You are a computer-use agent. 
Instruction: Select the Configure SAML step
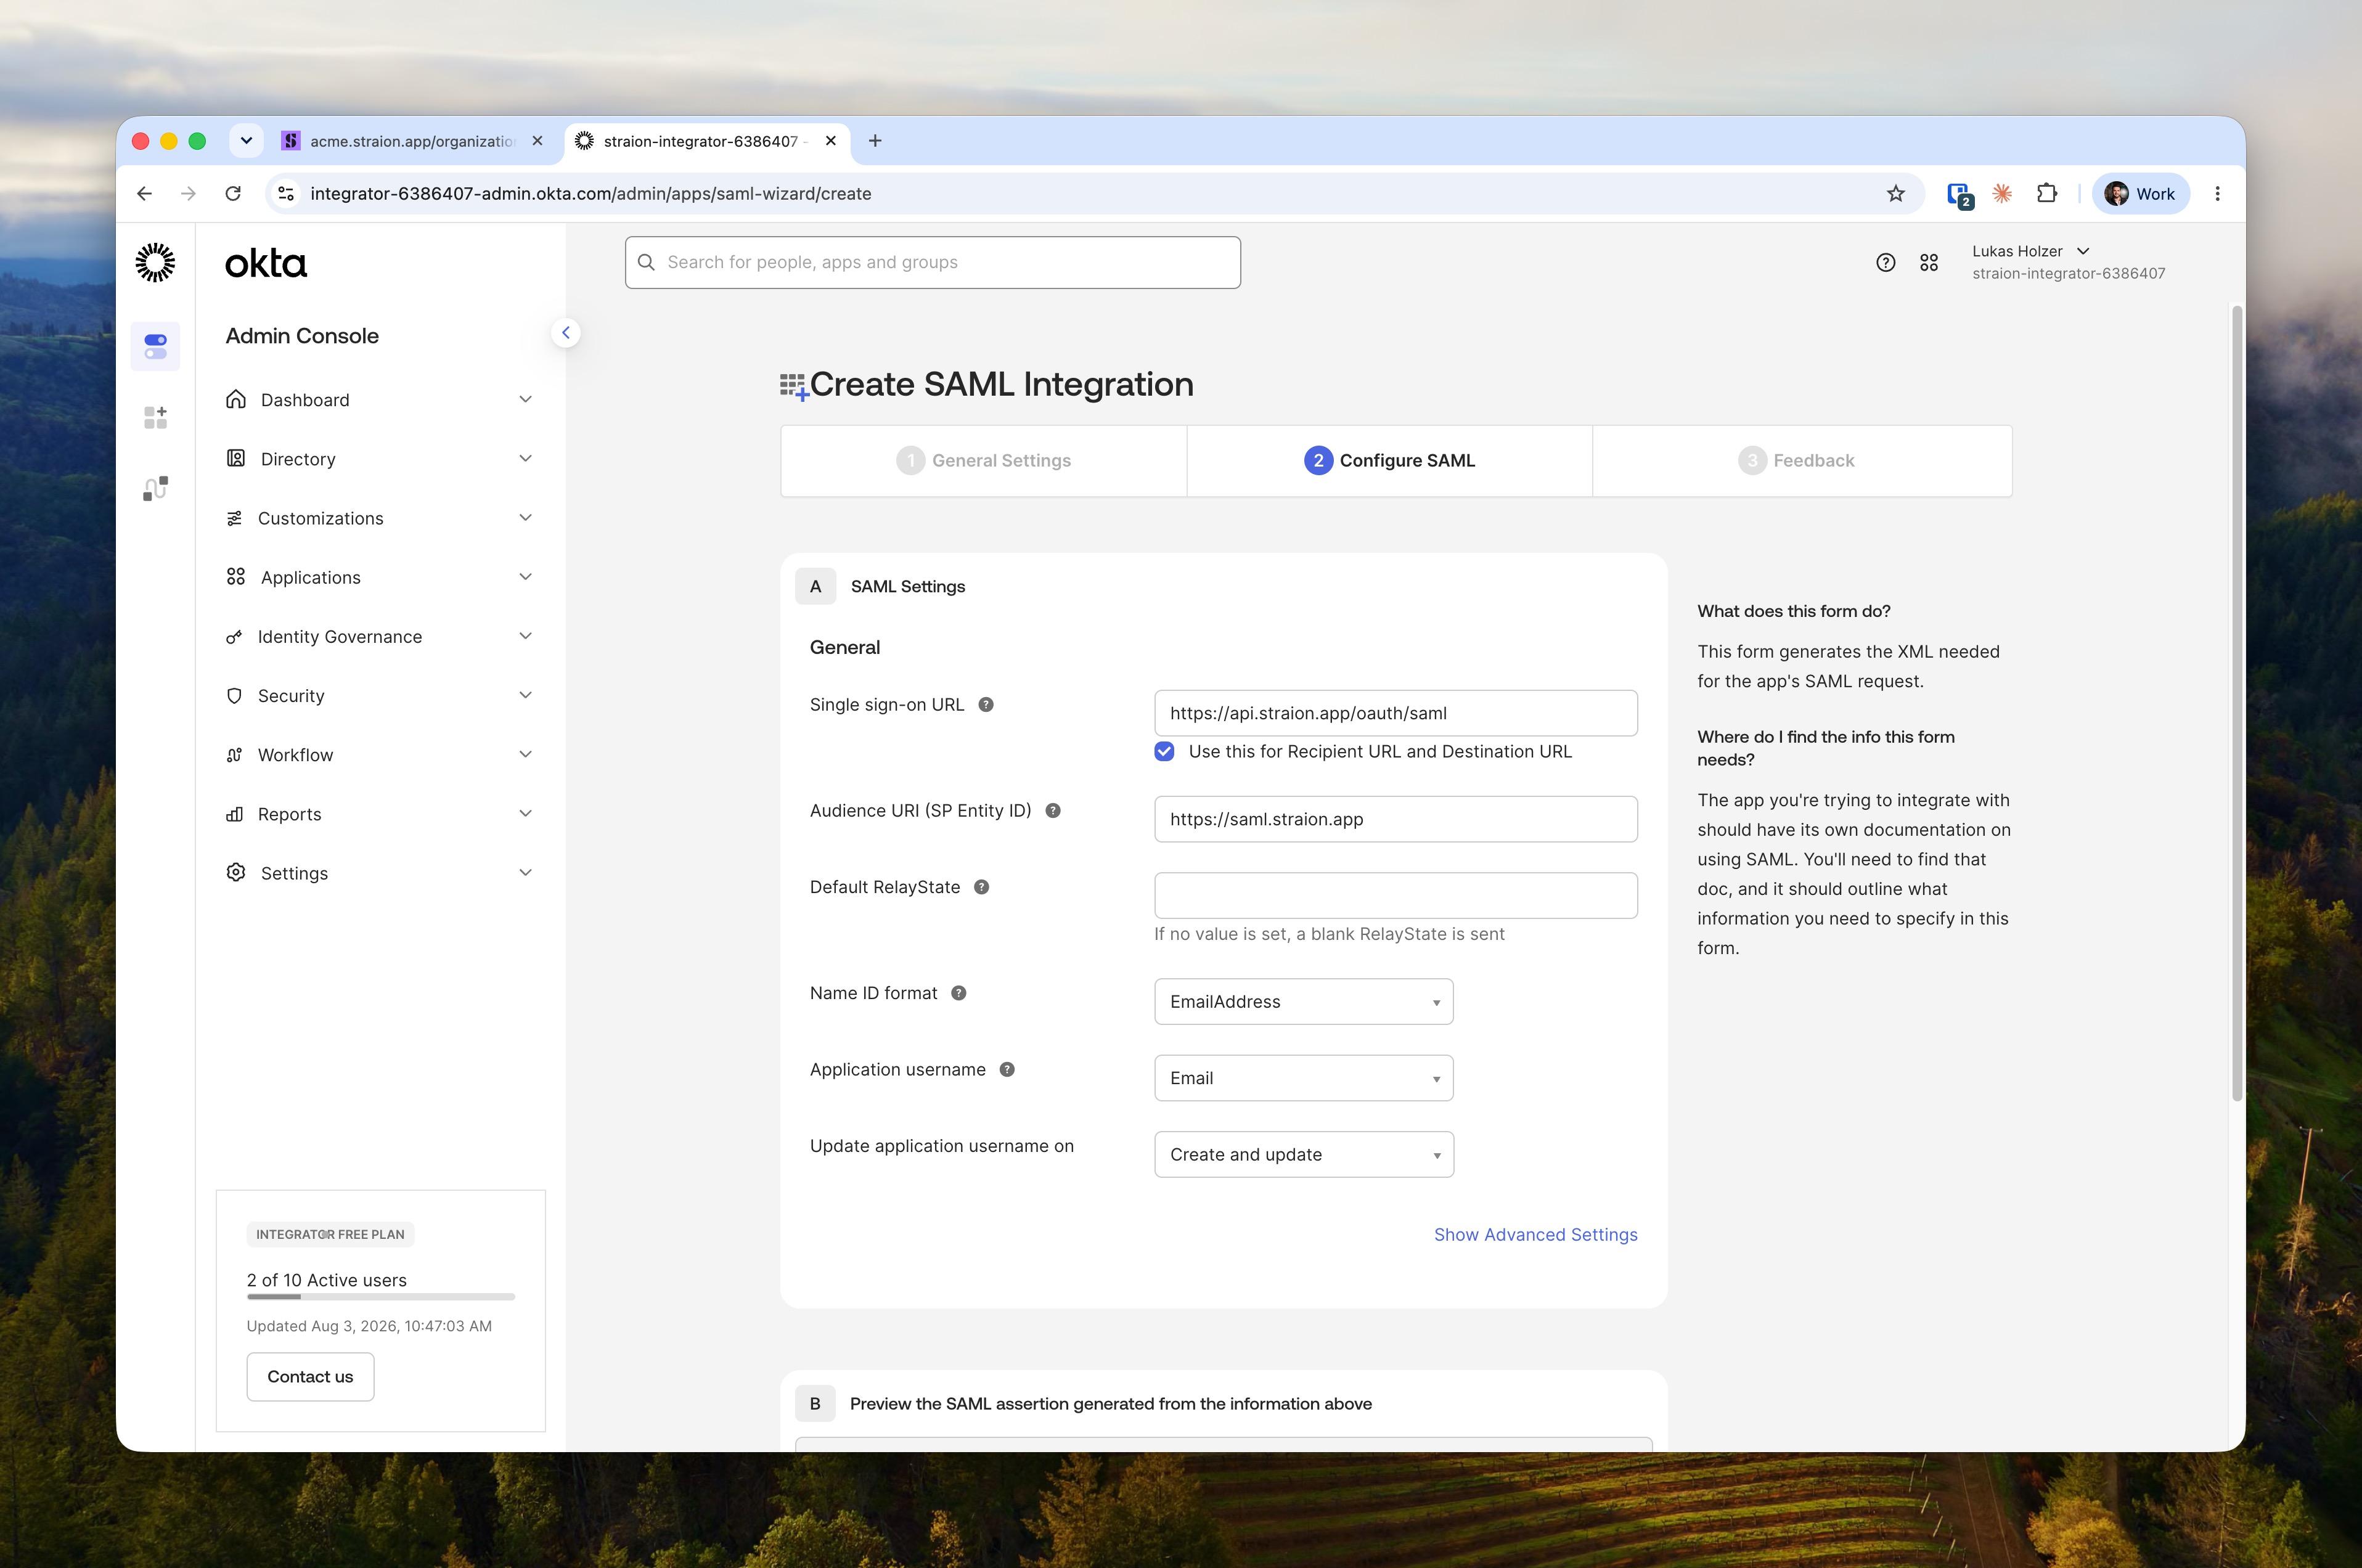(x=1390, y=461)
